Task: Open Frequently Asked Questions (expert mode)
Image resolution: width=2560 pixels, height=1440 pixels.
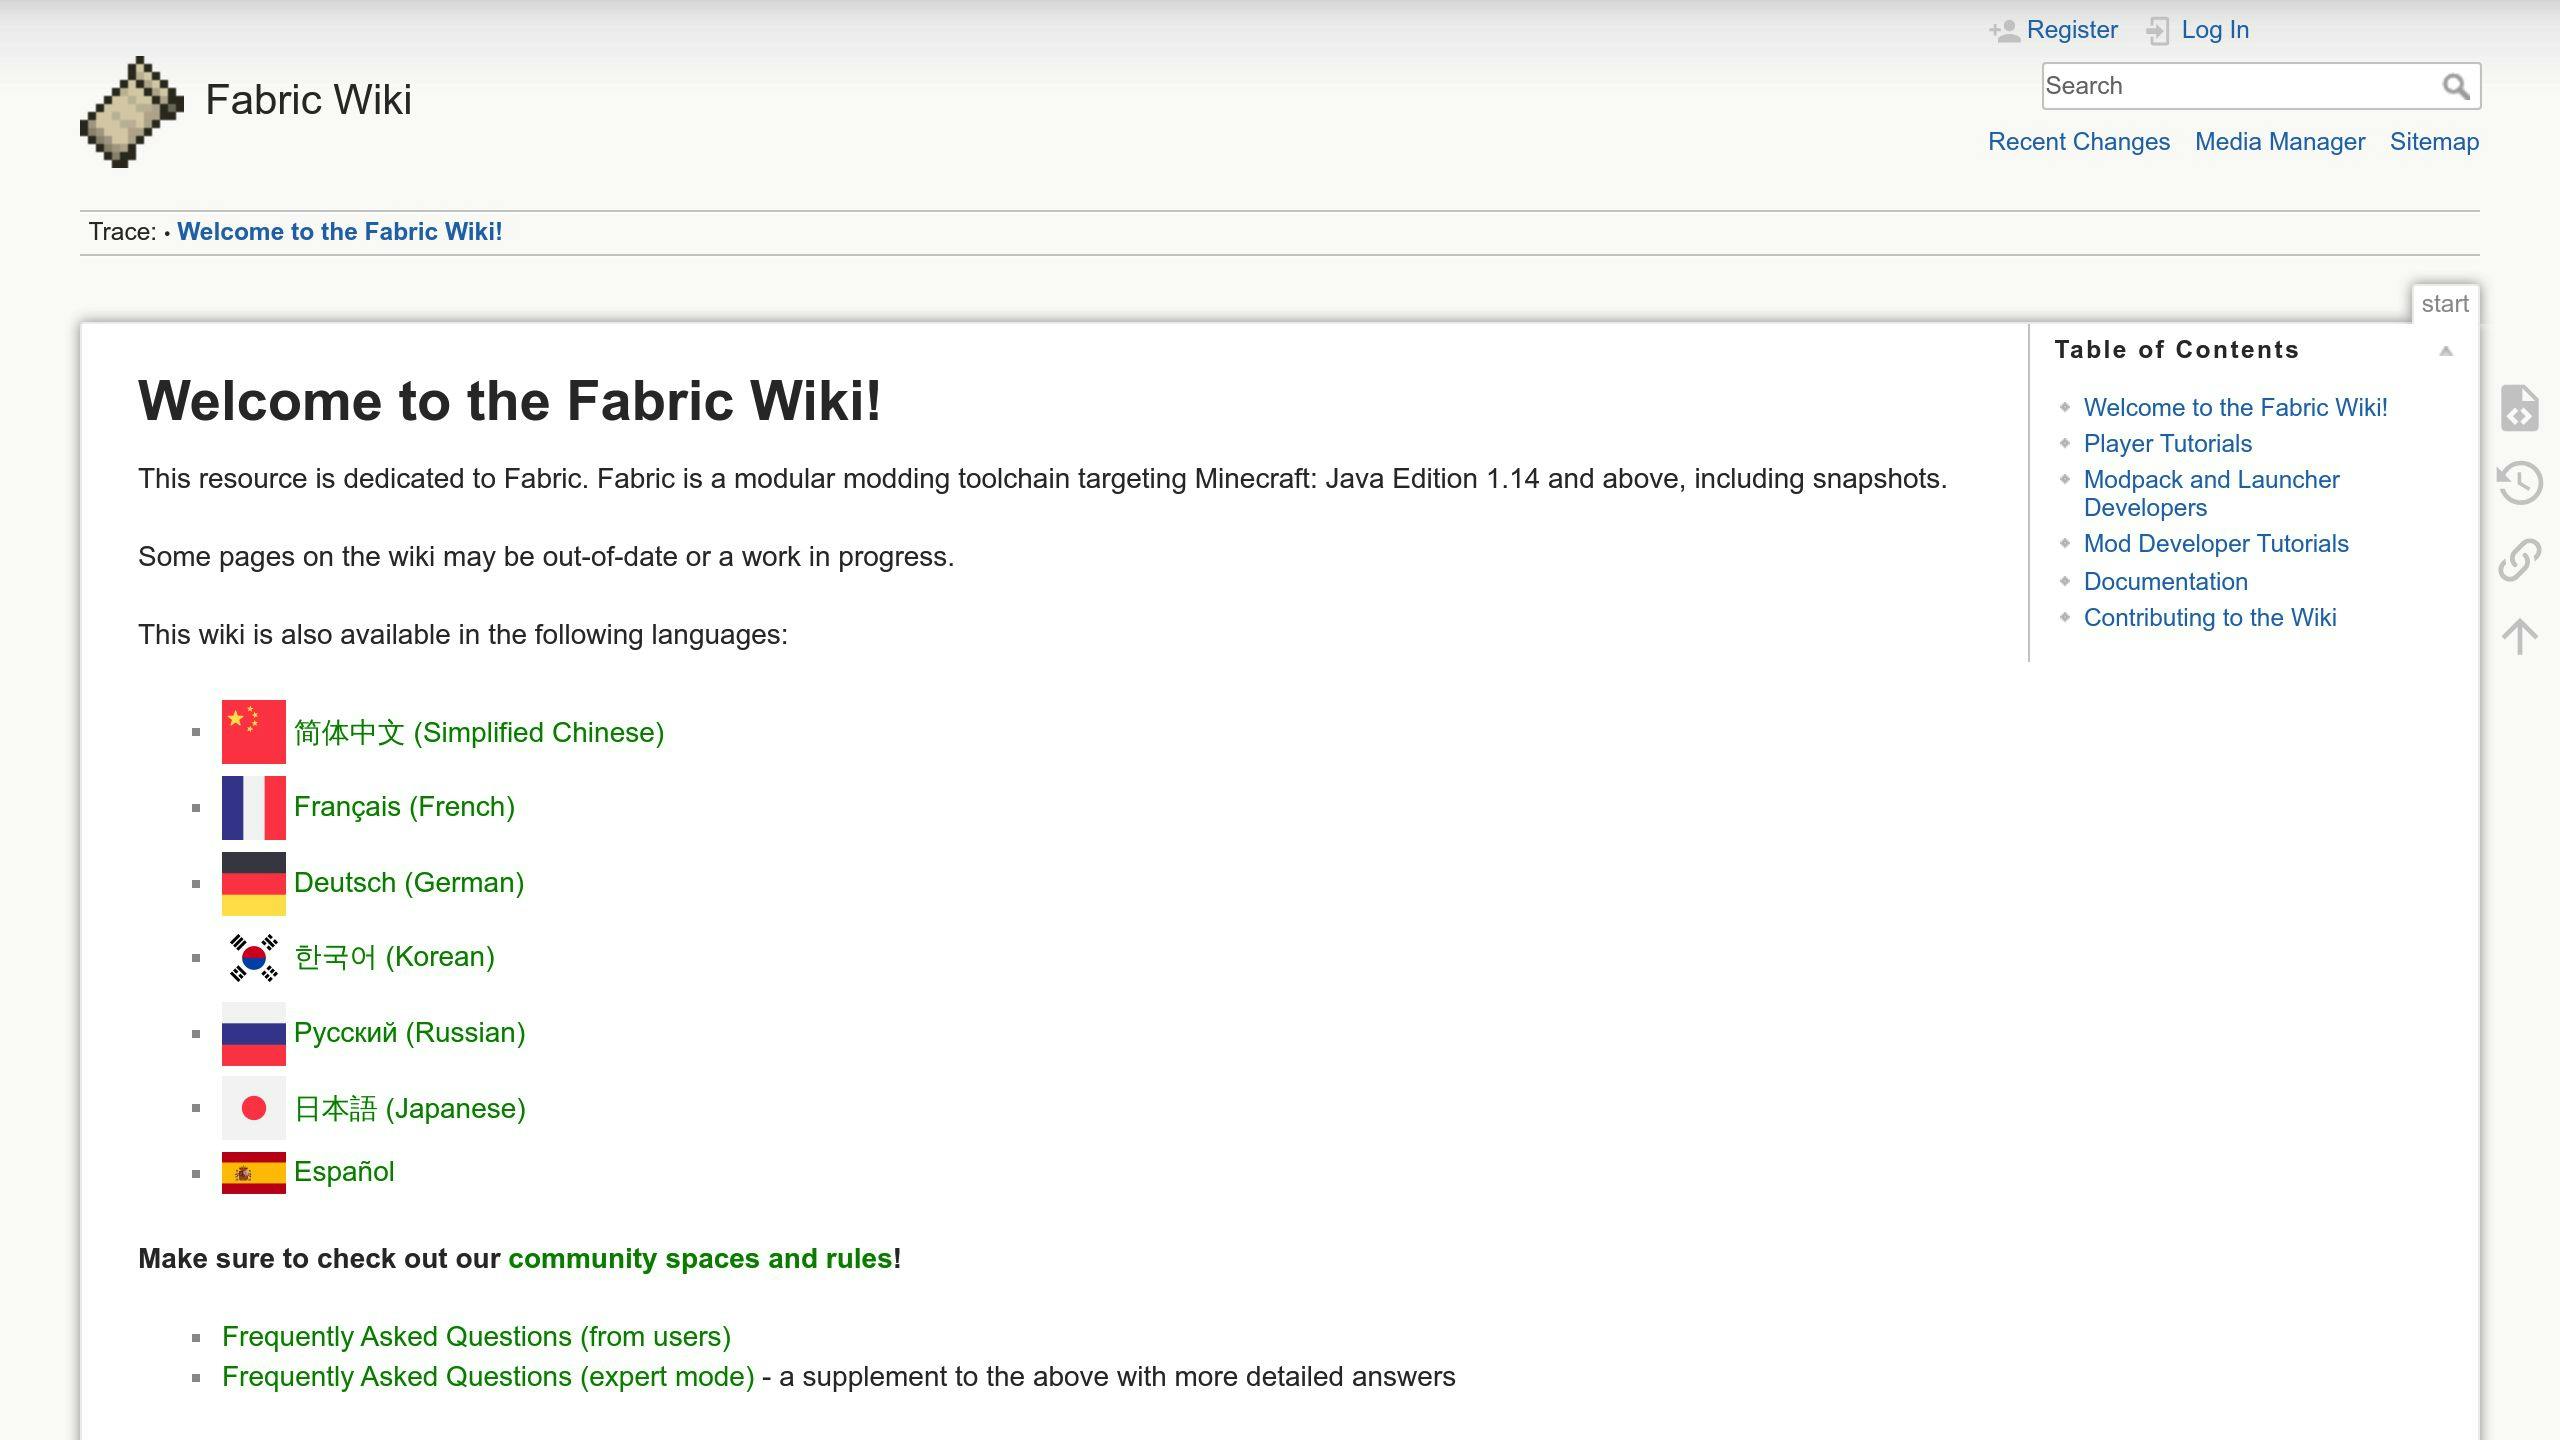Action: pos(488,1377)
